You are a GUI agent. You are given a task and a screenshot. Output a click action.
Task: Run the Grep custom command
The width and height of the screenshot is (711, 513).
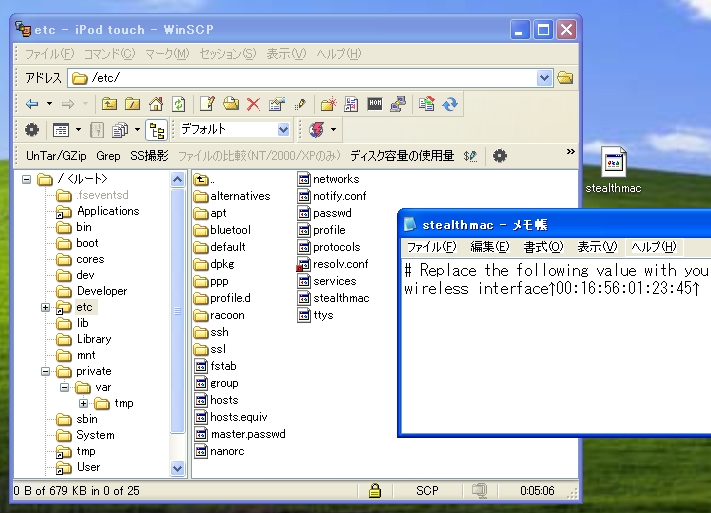click(x=108, y=156)
